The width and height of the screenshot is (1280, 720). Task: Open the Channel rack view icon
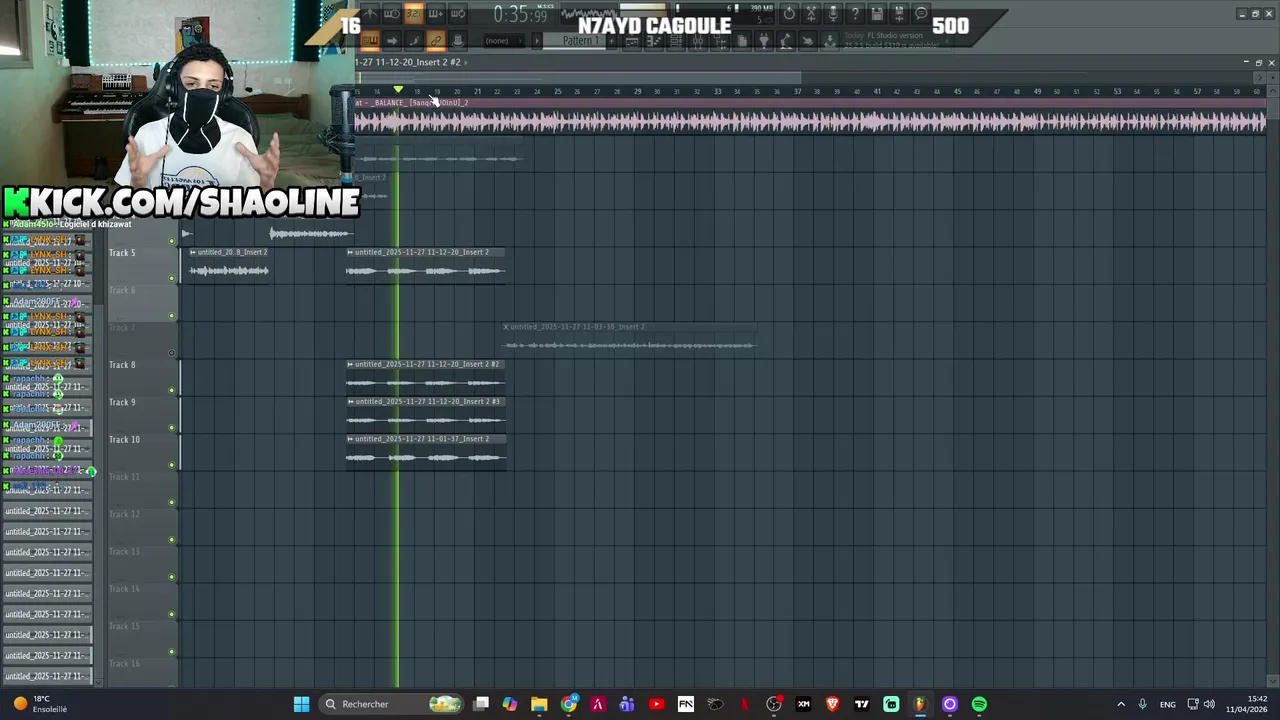tap(676, 41)
